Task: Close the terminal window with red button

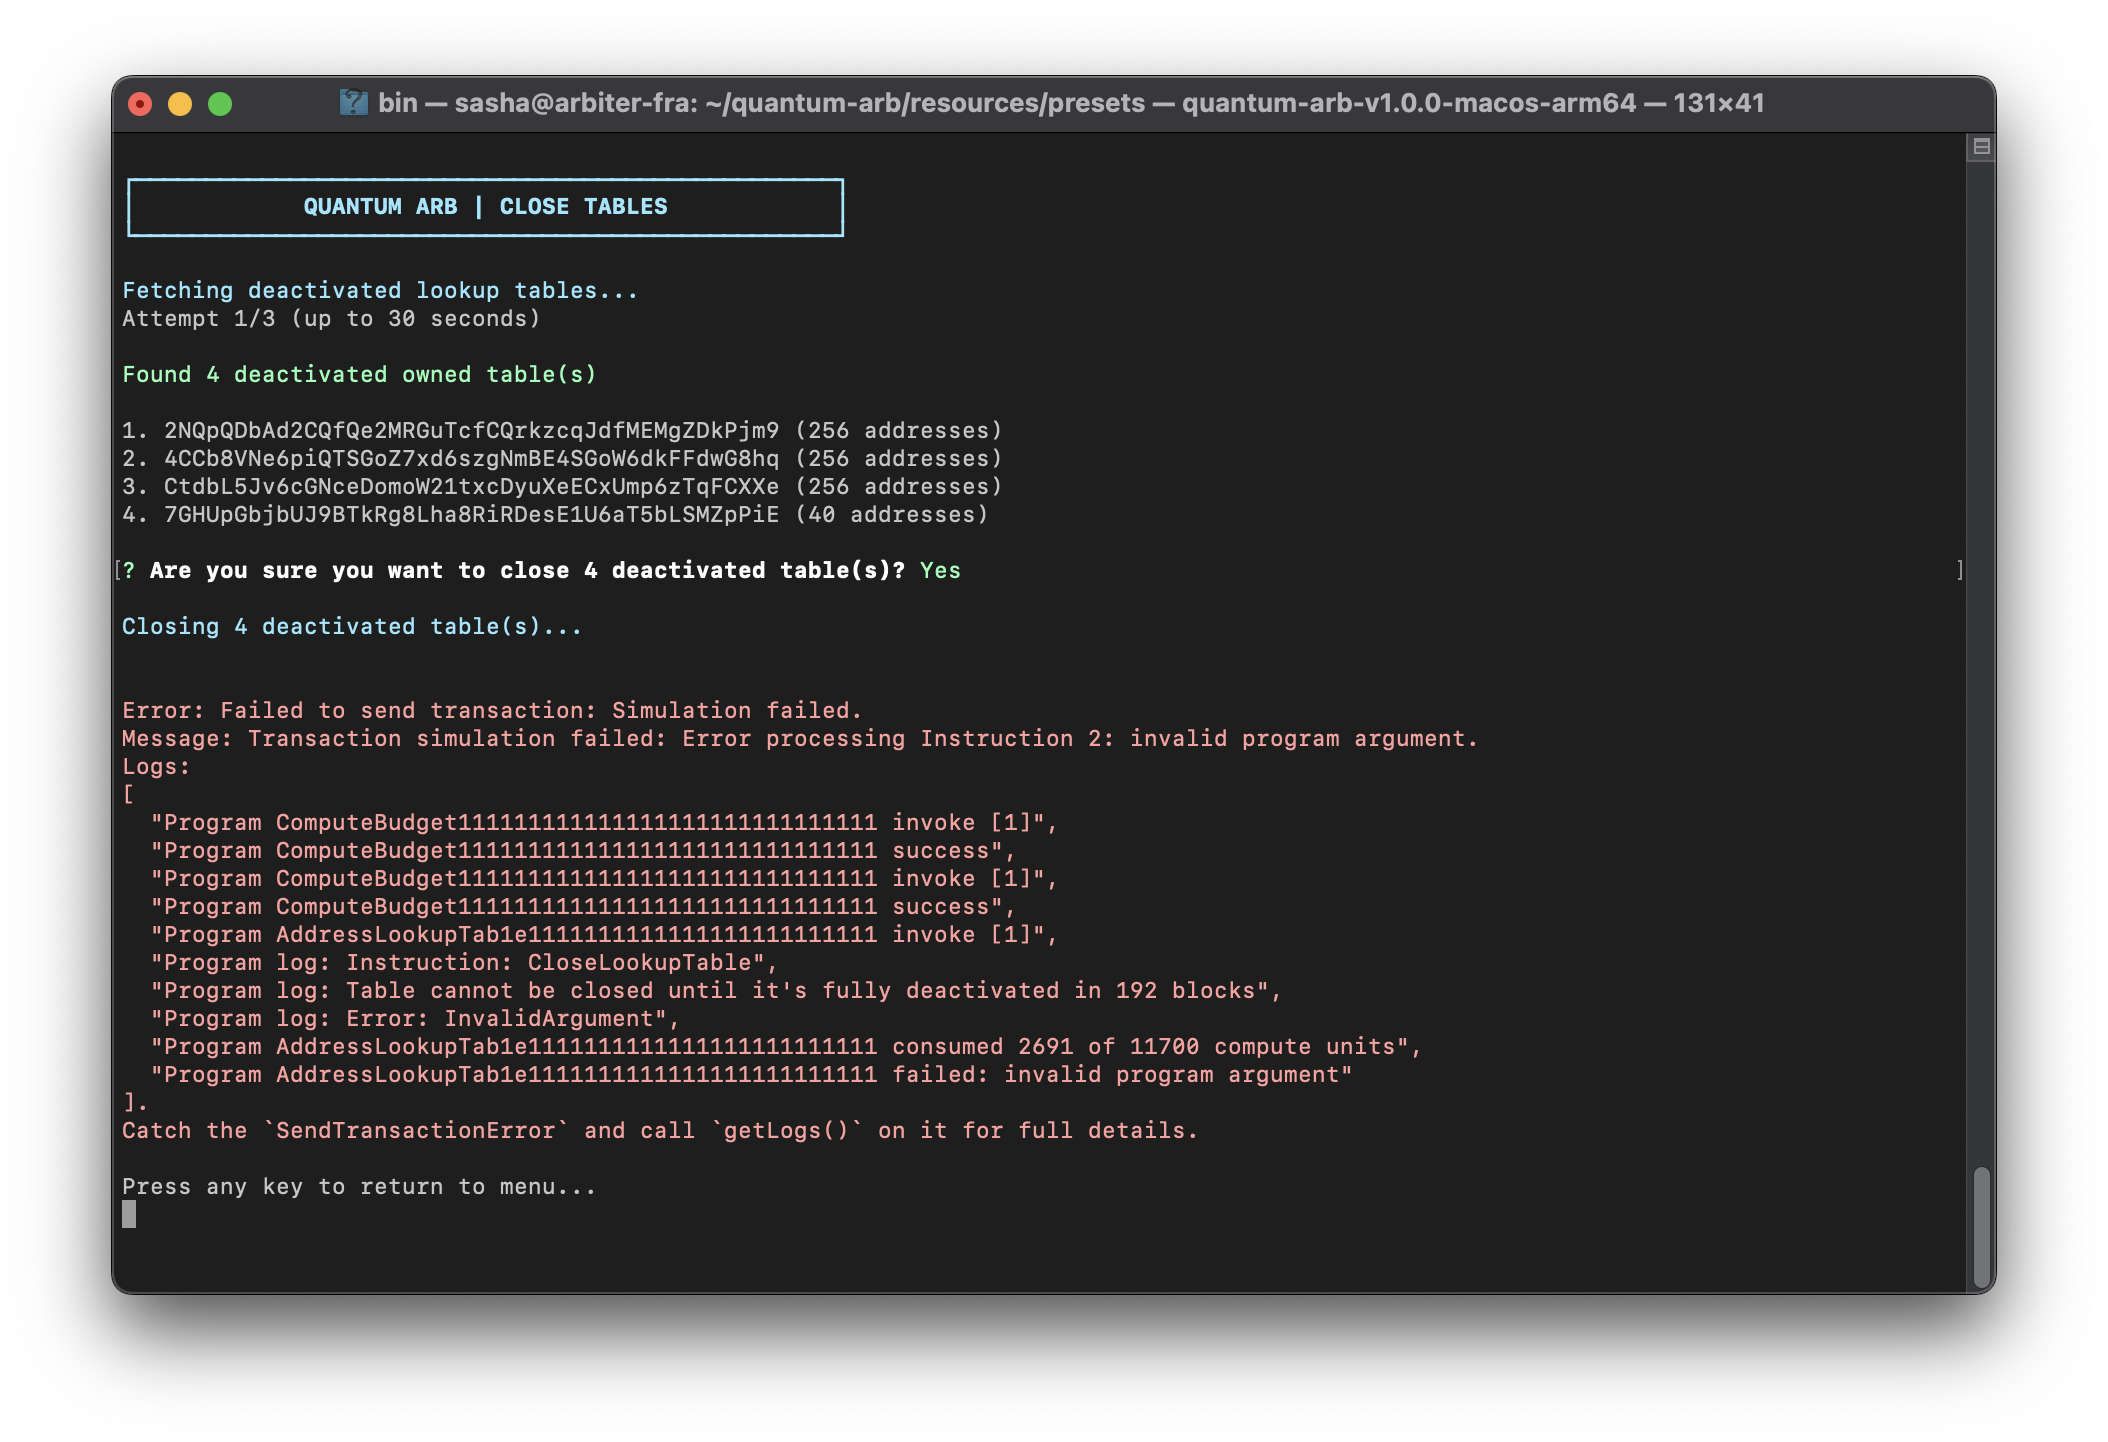Action: click(140, 104)
